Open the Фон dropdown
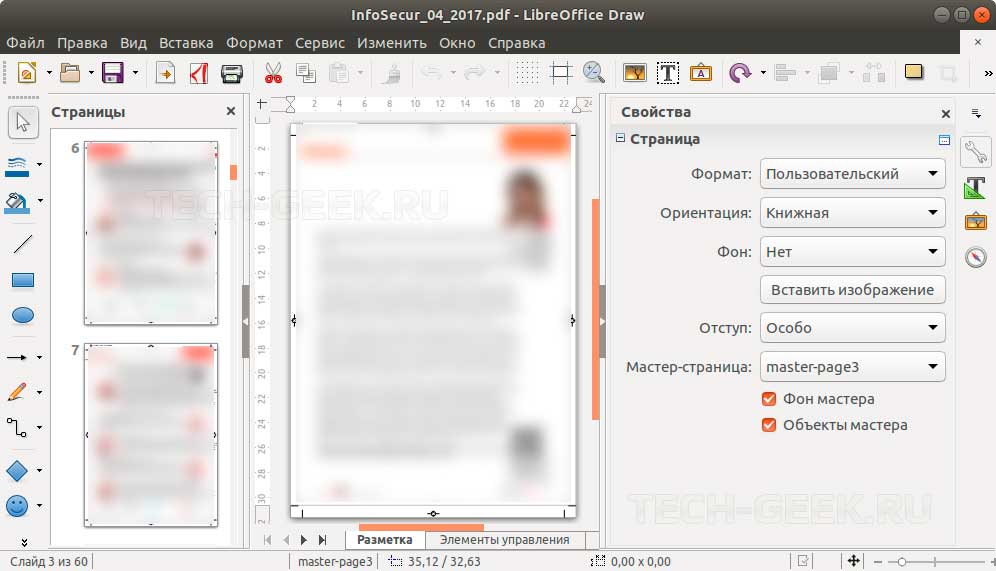Viewport: 996px width, 571px height. tap(852, 252)
